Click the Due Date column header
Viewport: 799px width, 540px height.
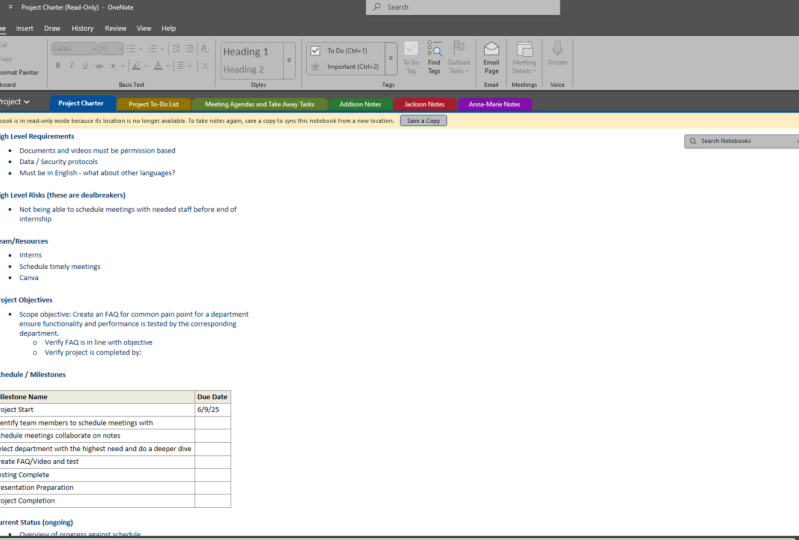[212, 397]
